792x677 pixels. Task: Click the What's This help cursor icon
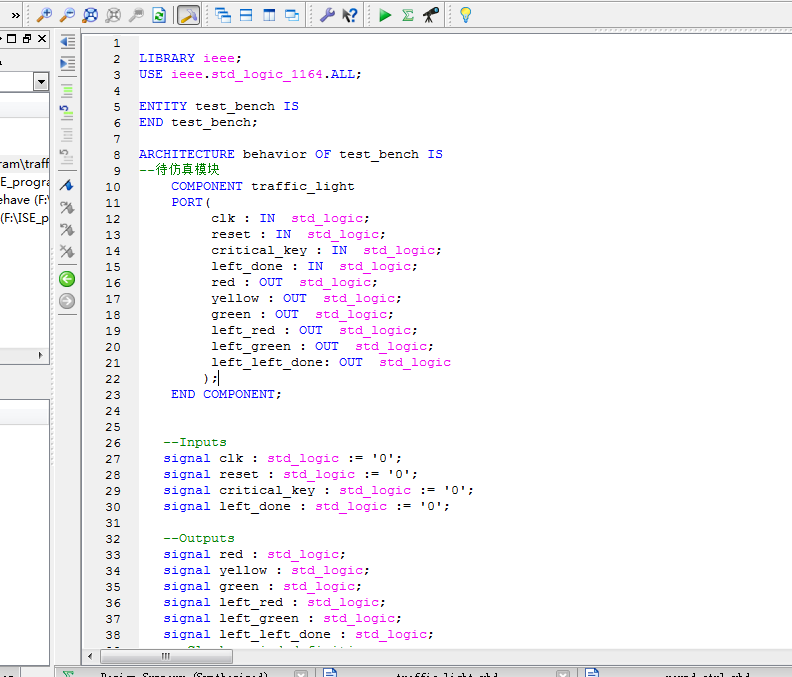pyautogui.click(x=350, y=15)
